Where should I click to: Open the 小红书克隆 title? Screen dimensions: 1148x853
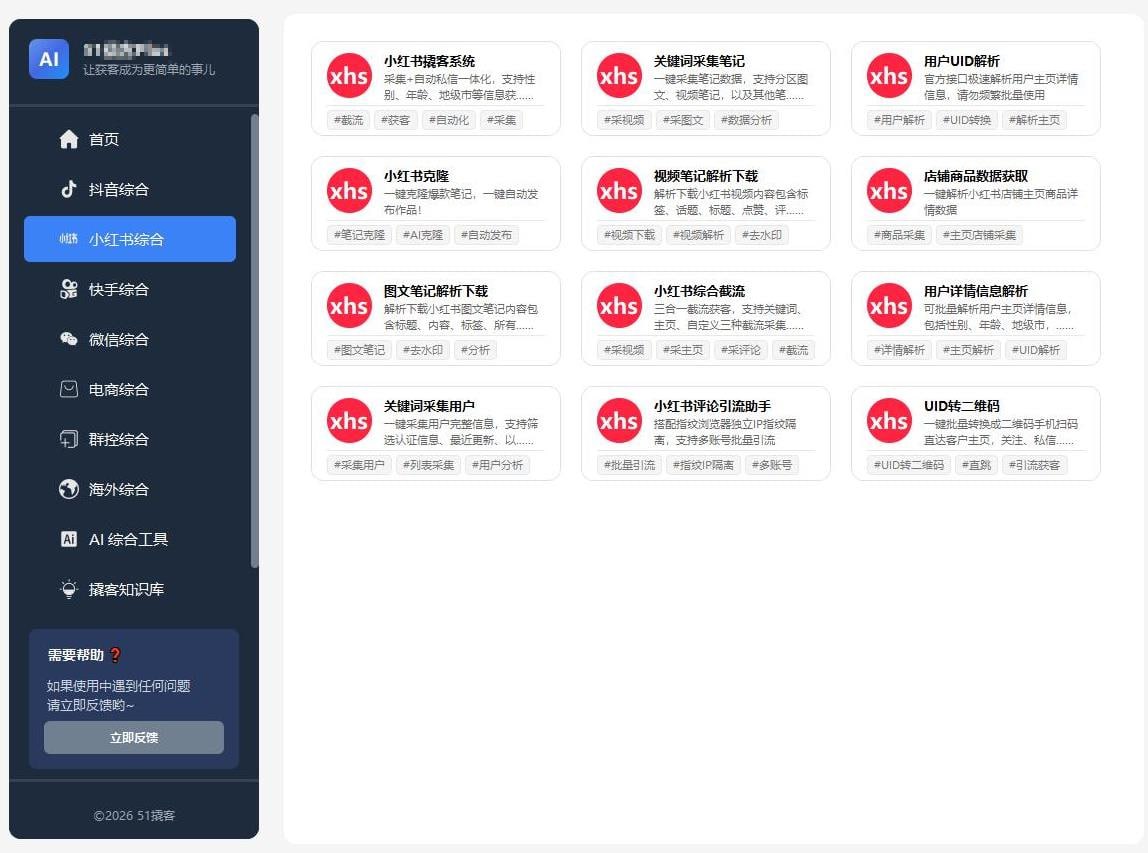click(x=417, y=176)
